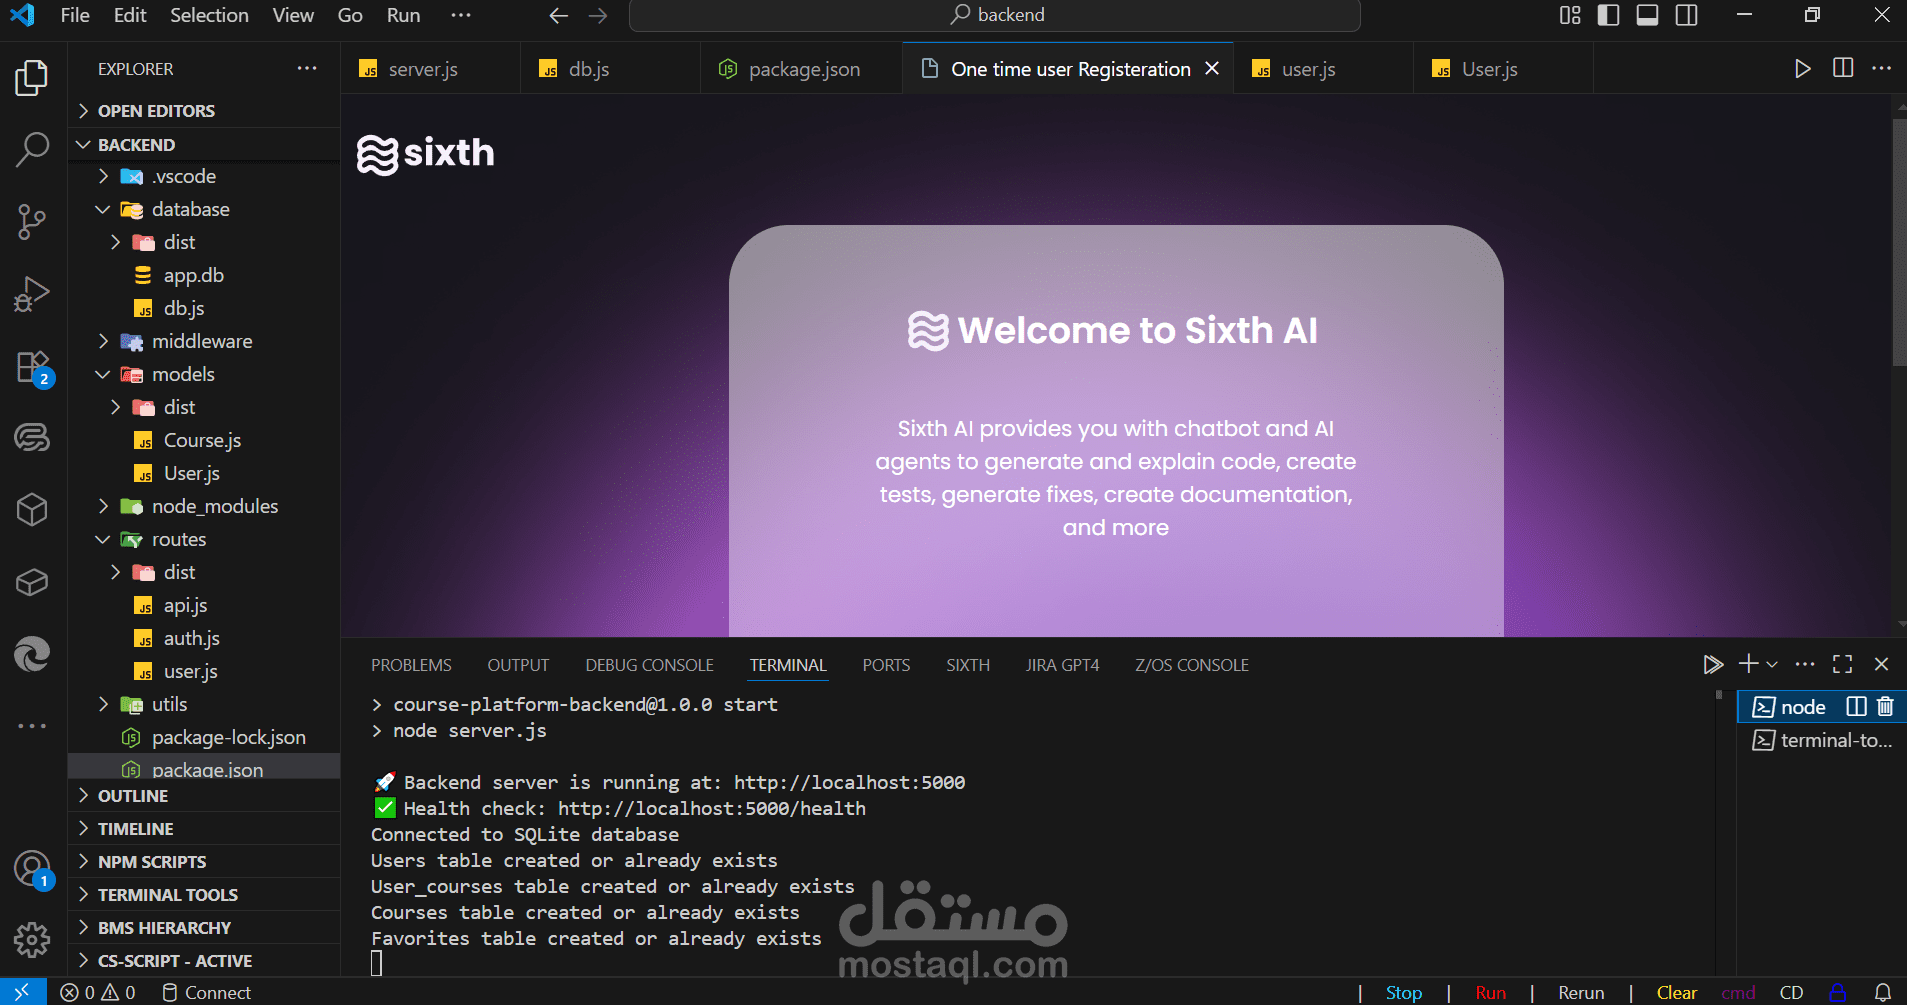Click the red Run status bar button
The width and height of the screenshot is (1907, 1005).
click(1491, 993)
